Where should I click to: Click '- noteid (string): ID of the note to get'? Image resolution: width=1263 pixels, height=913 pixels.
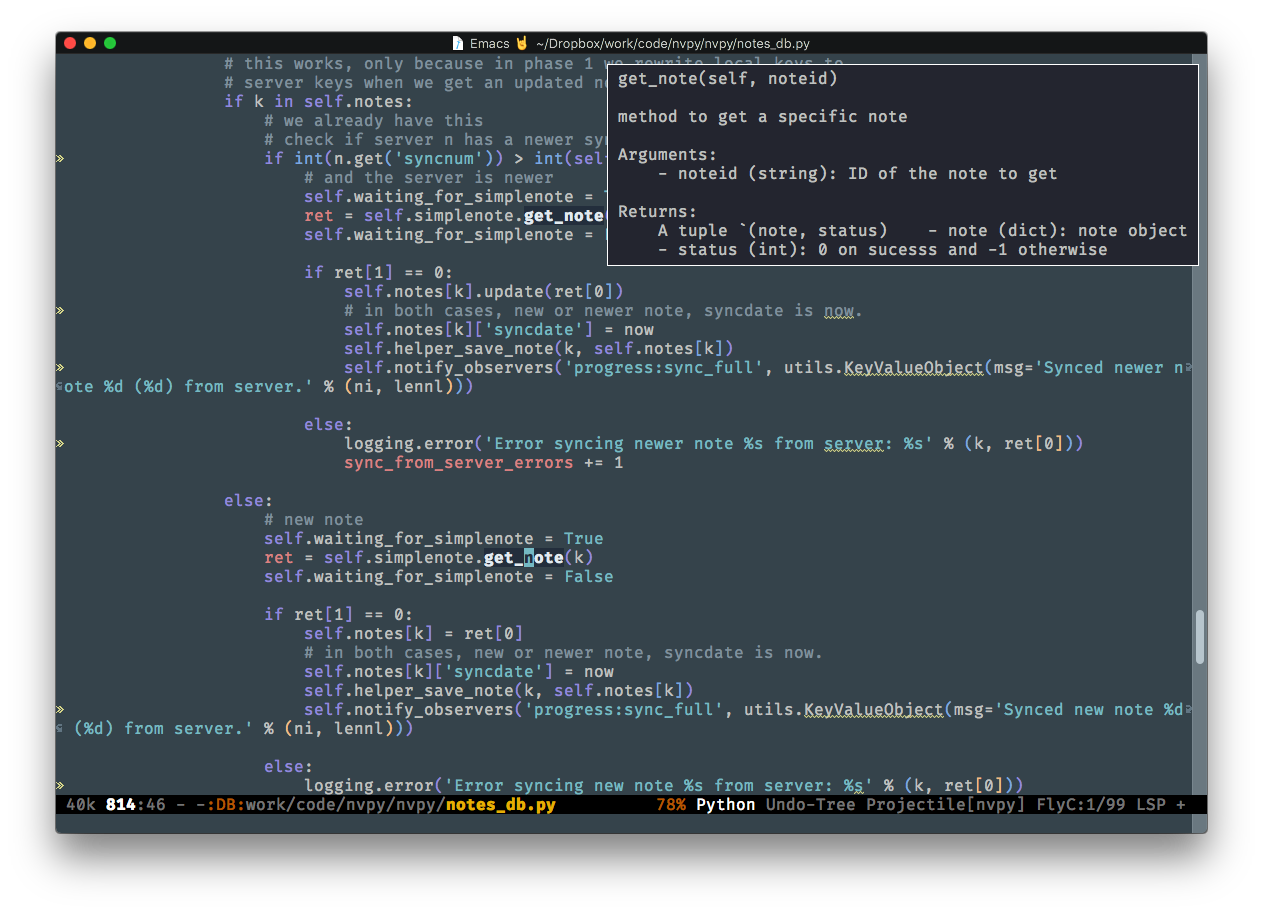857,173
